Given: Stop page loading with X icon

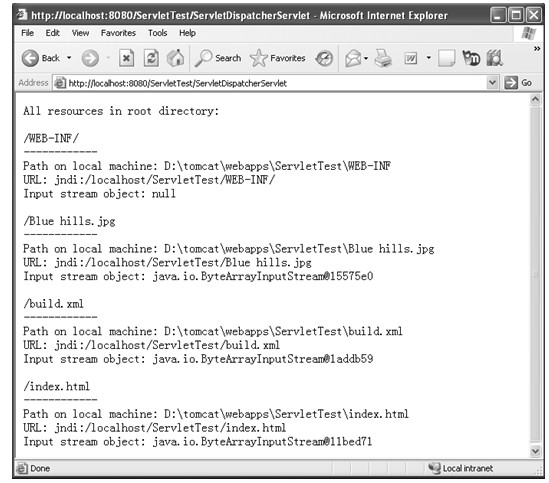Looking at the screenshot, I should coord(126,58).
